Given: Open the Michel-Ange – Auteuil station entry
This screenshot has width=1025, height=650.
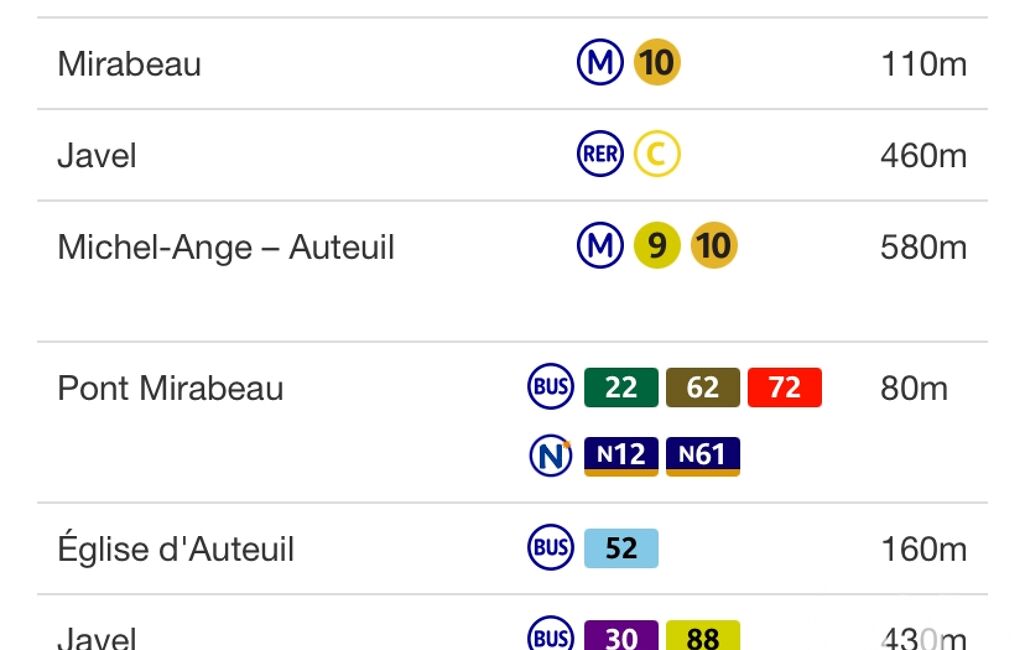Looking at the screenshot, I should (512, 271).
